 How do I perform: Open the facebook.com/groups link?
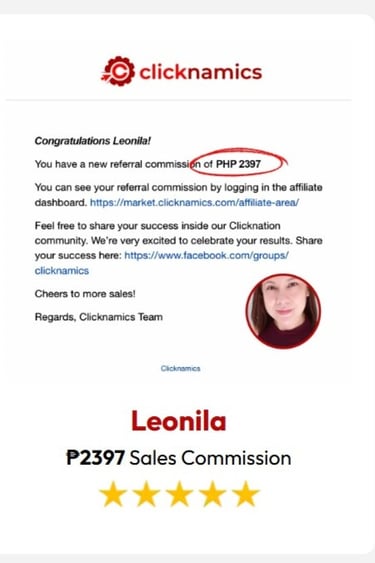coord(207,255)
